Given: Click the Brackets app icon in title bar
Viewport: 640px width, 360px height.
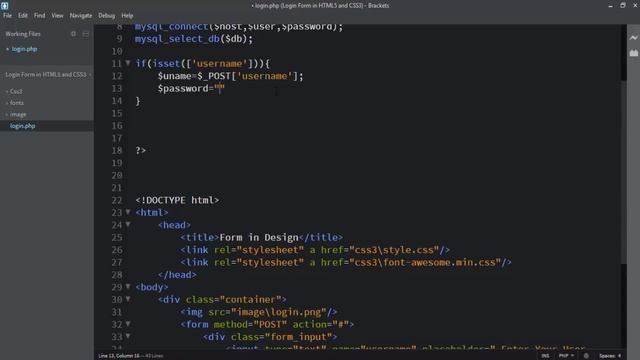Looking at the screenshot, I should 4,5.
